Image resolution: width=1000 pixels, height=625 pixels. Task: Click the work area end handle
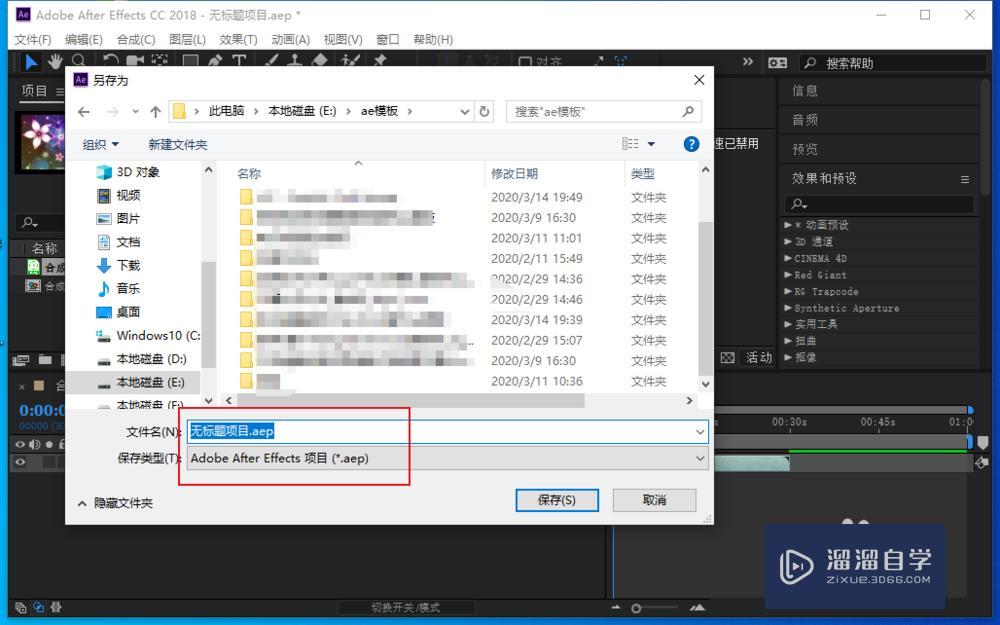pos(970,442)
